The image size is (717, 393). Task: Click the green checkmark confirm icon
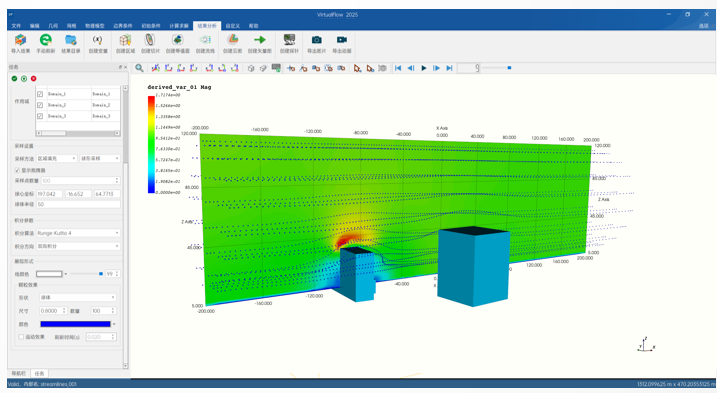[x=15, y=79]
